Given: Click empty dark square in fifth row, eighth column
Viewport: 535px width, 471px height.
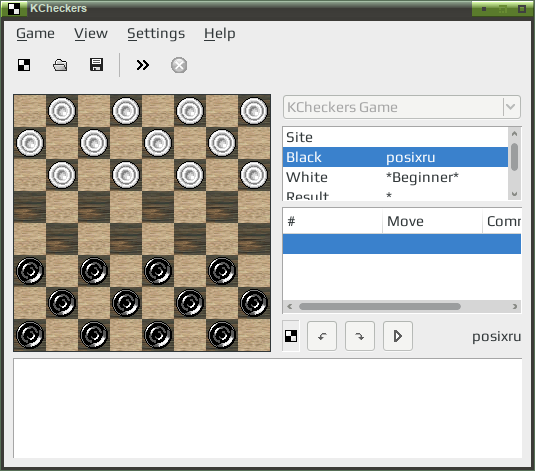Looking at the screenshot, I should tap(254, 239).
